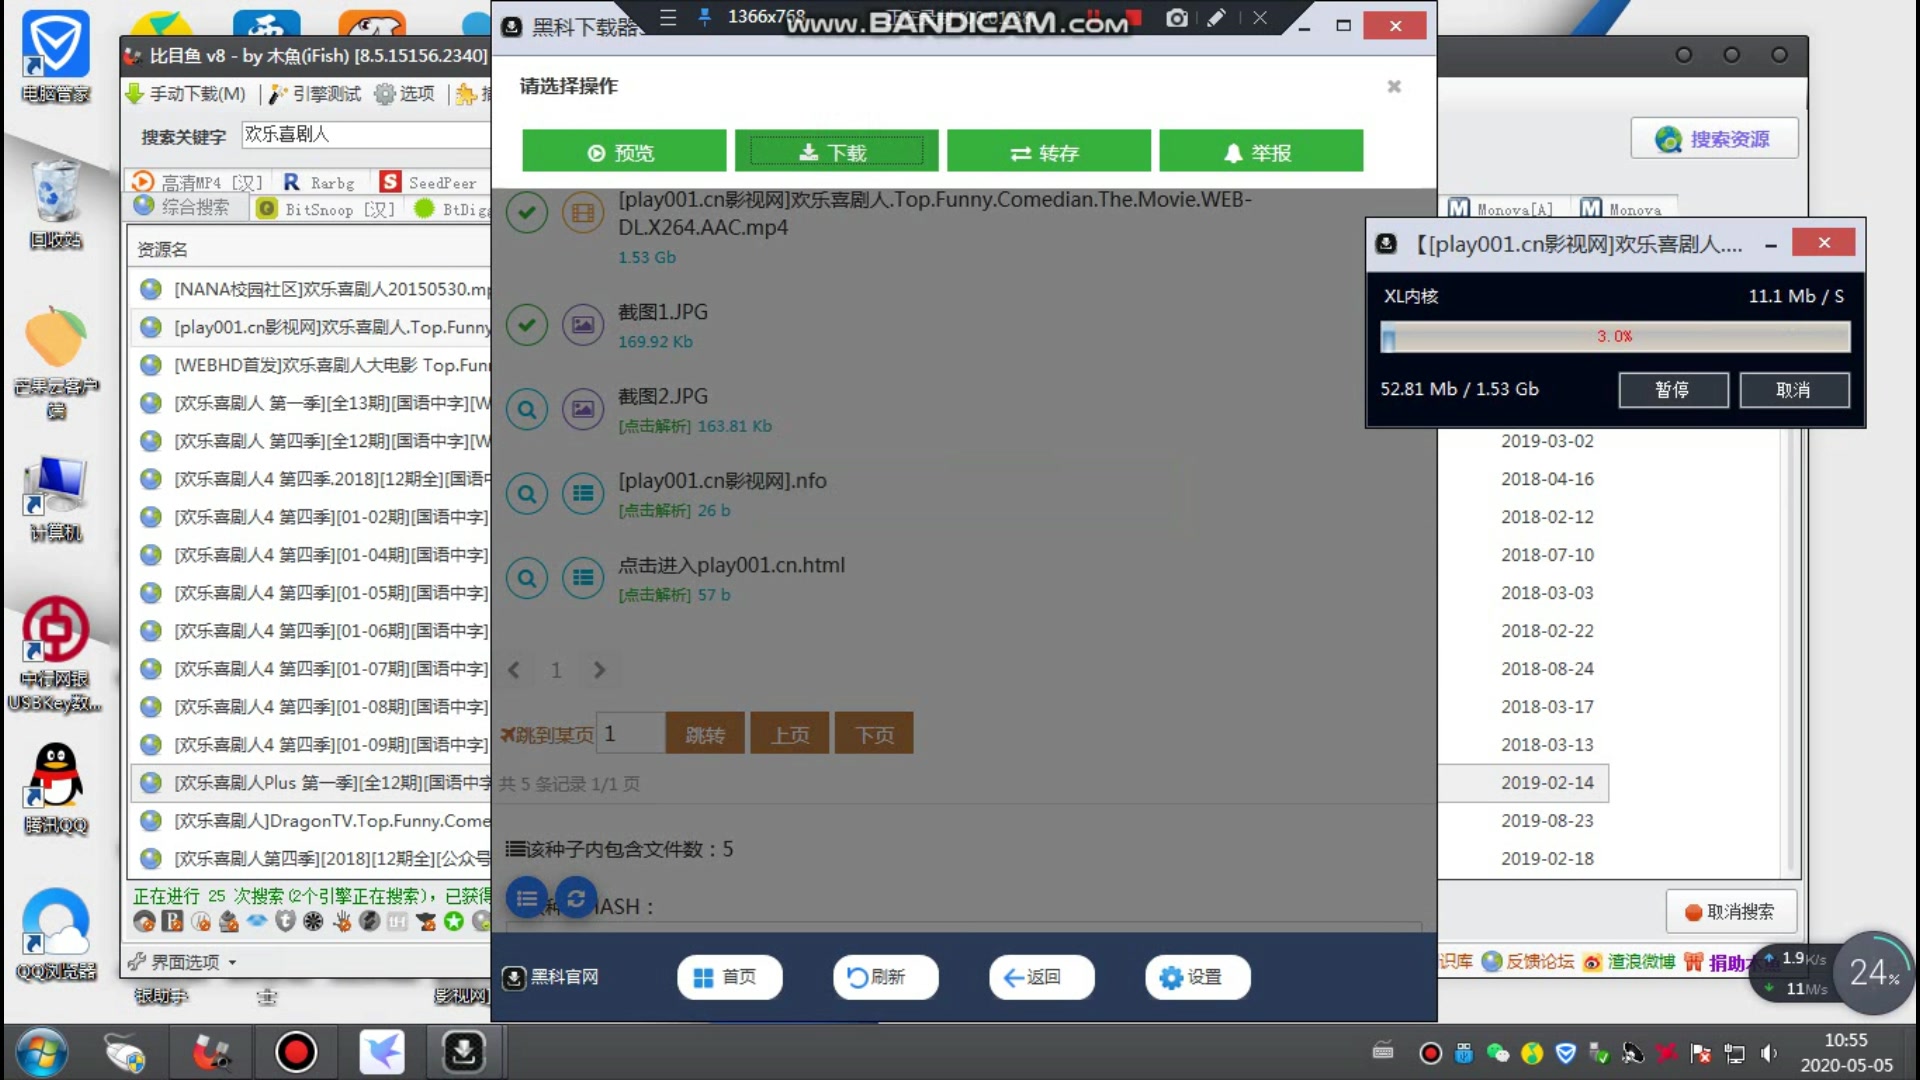Switch to the SeedPeer tab
1920x1080 pixels.
430,182
